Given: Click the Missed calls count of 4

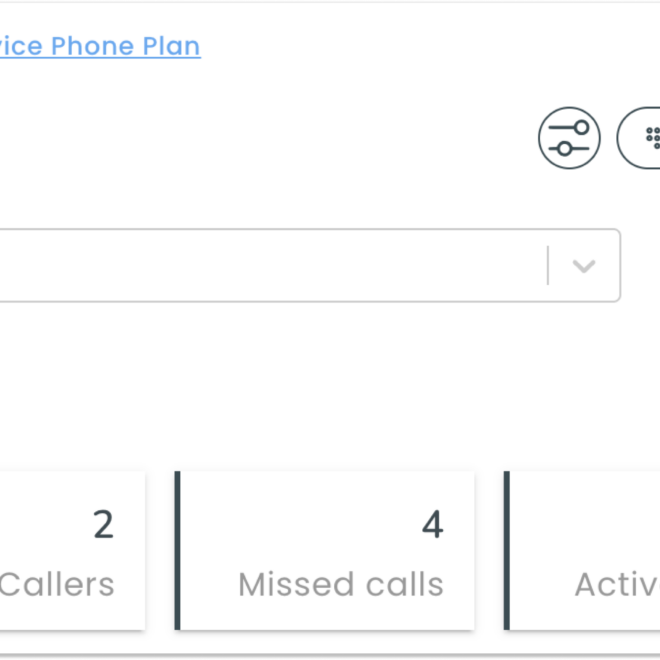Looking at the screenshot, I should coord(432,525).
